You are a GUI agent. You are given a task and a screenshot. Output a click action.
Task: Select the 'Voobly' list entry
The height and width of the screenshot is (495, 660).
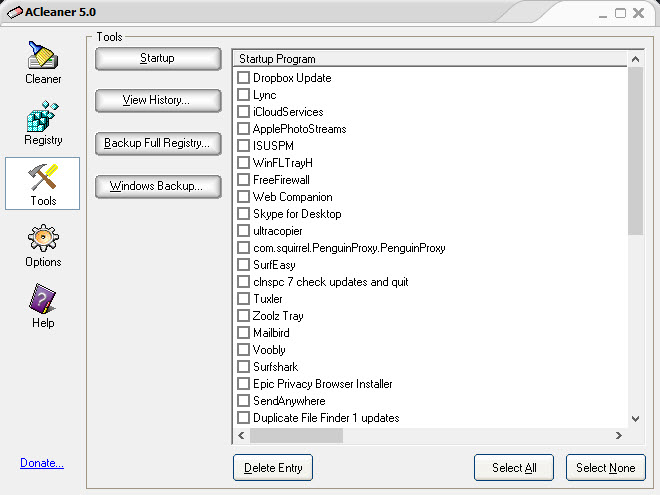269,350
